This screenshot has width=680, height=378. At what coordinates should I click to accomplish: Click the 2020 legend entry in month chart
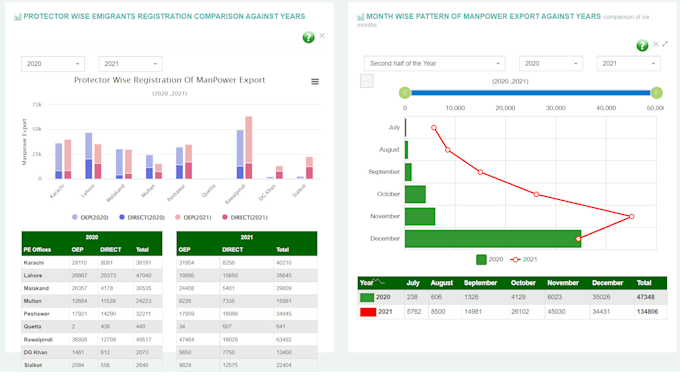click(490, 259)
